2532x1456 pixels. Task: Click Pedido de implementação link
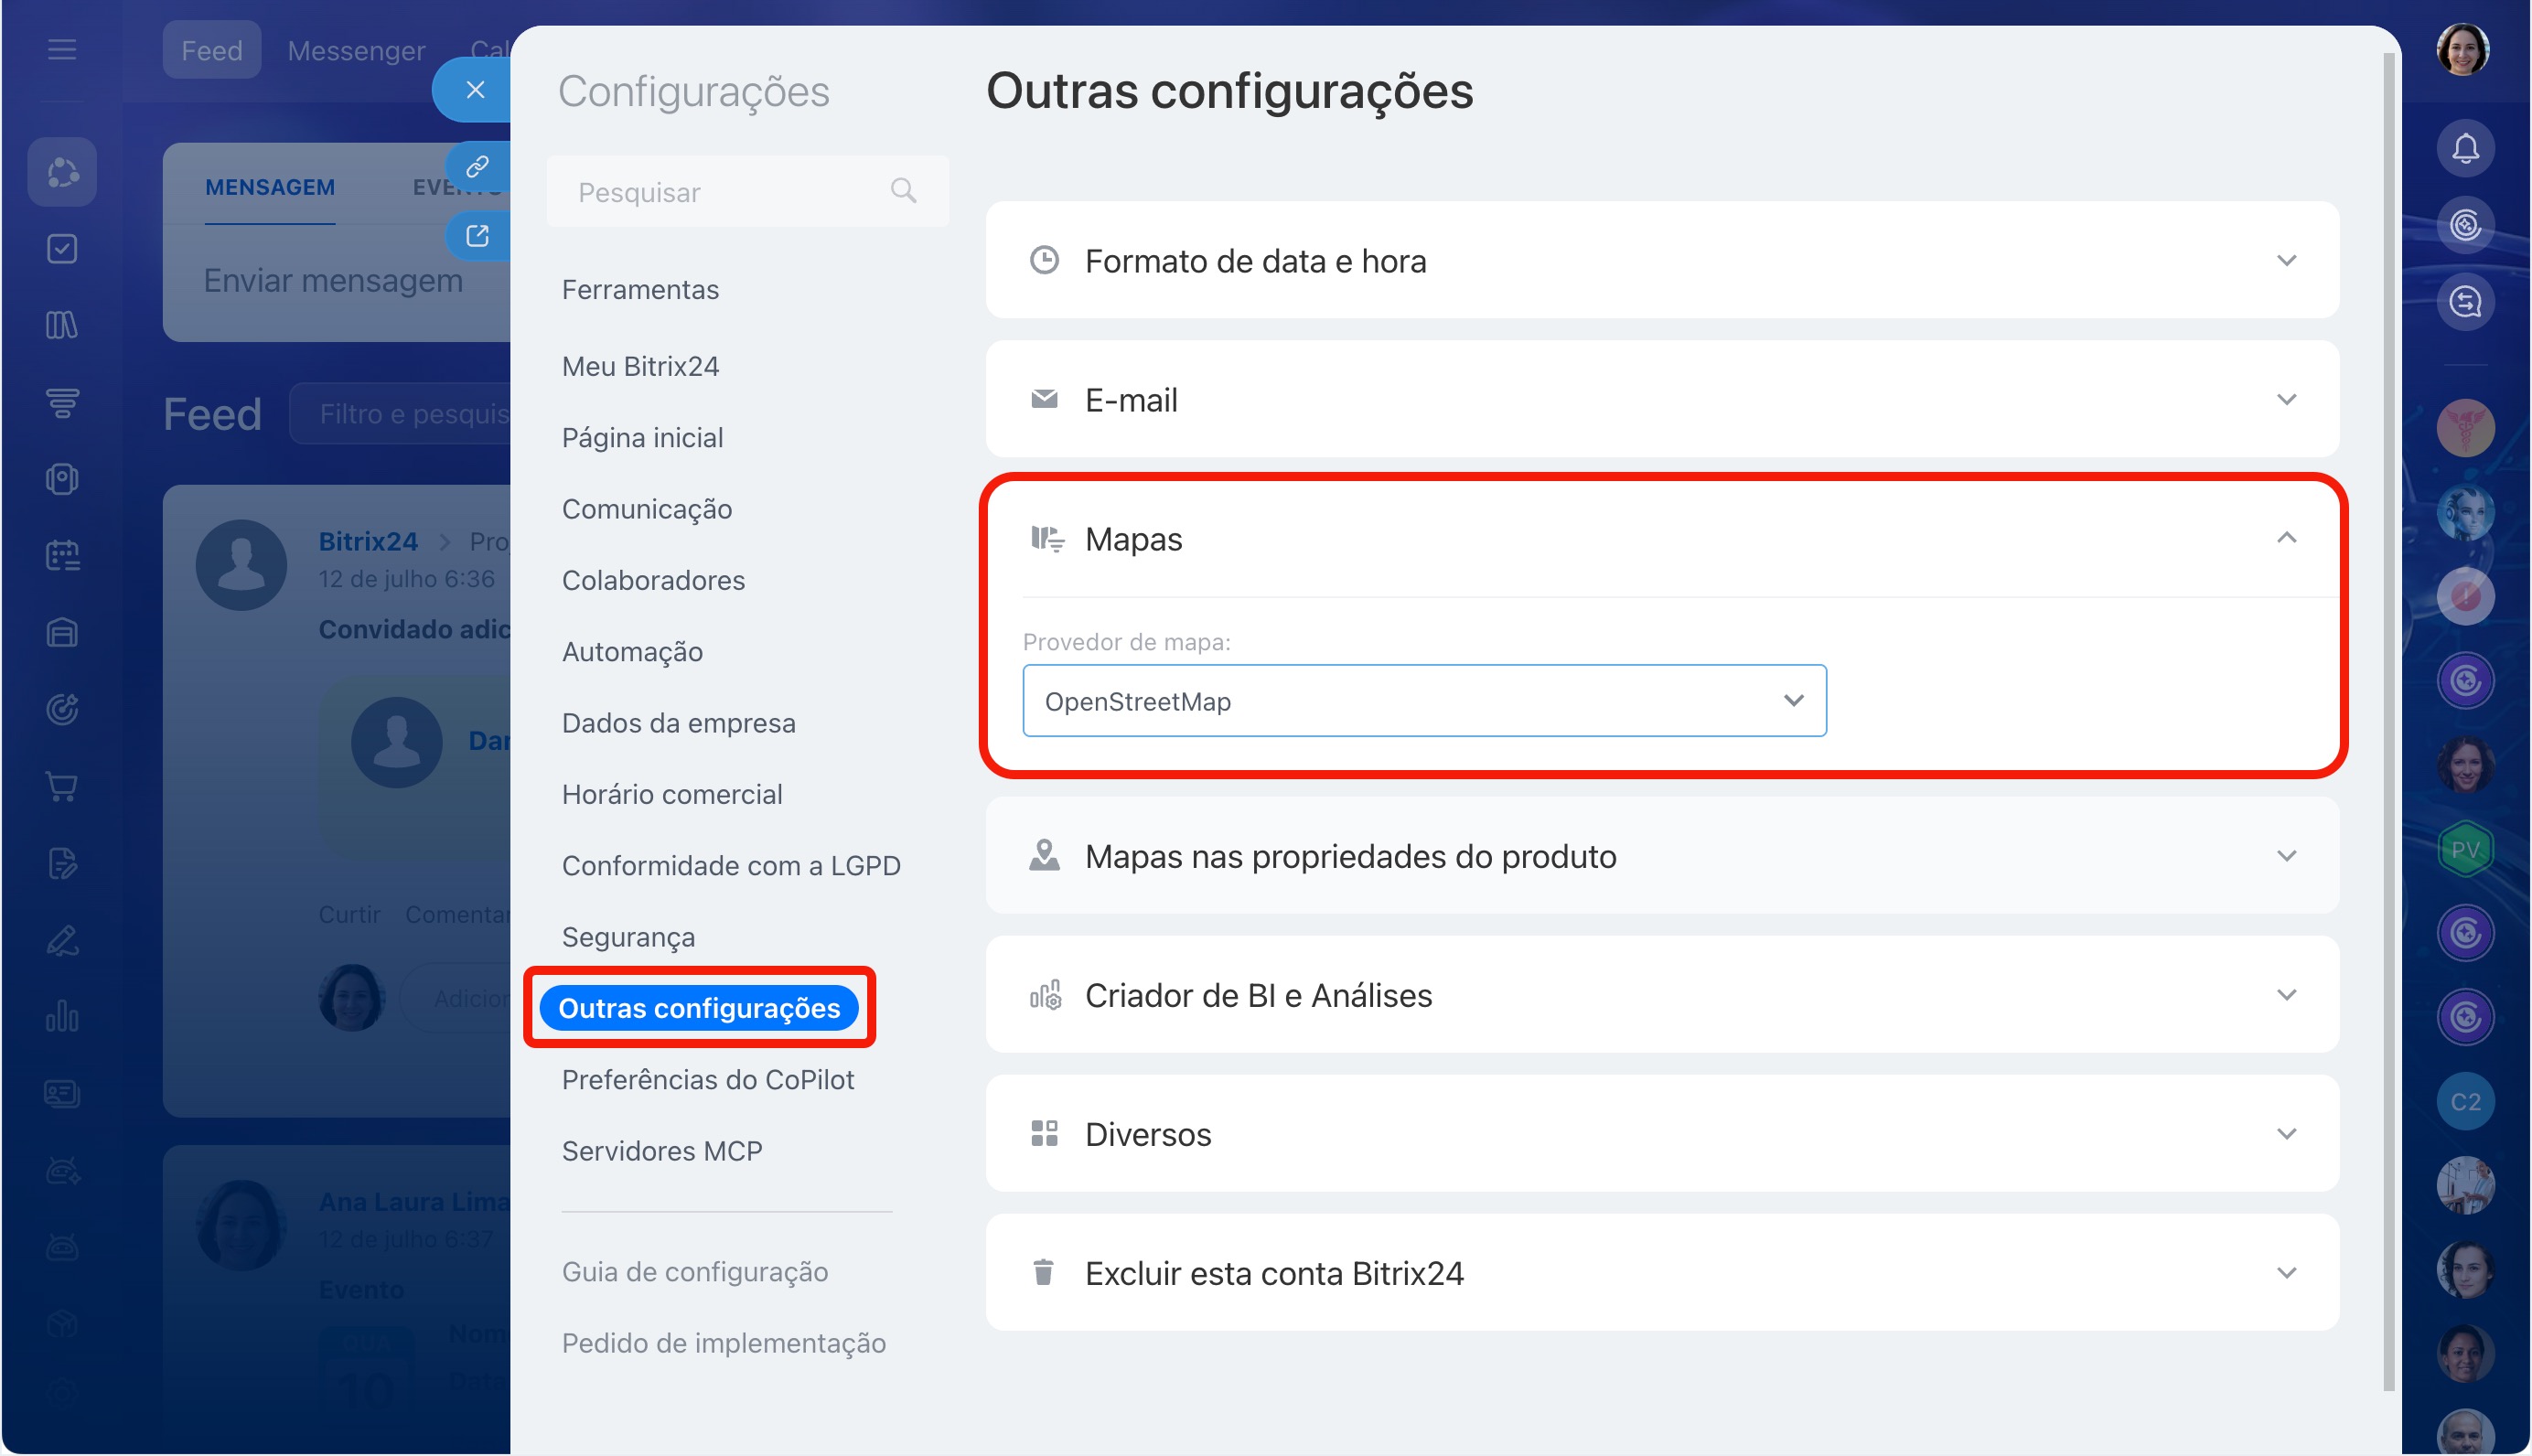pyautogui.click(x=723, y=1343)
